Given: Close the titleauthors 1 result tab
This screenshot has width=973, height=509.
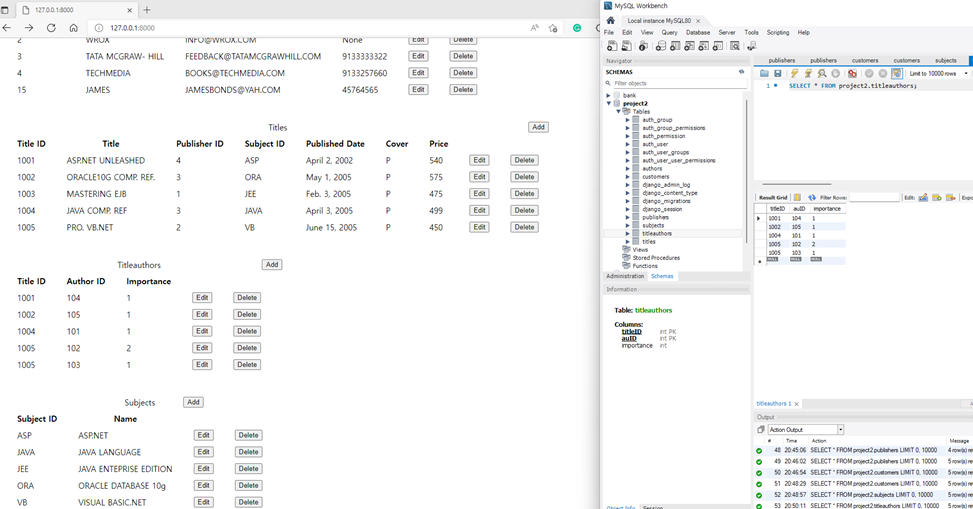Looking at the screenshot, I should click(x=797, y=404).
